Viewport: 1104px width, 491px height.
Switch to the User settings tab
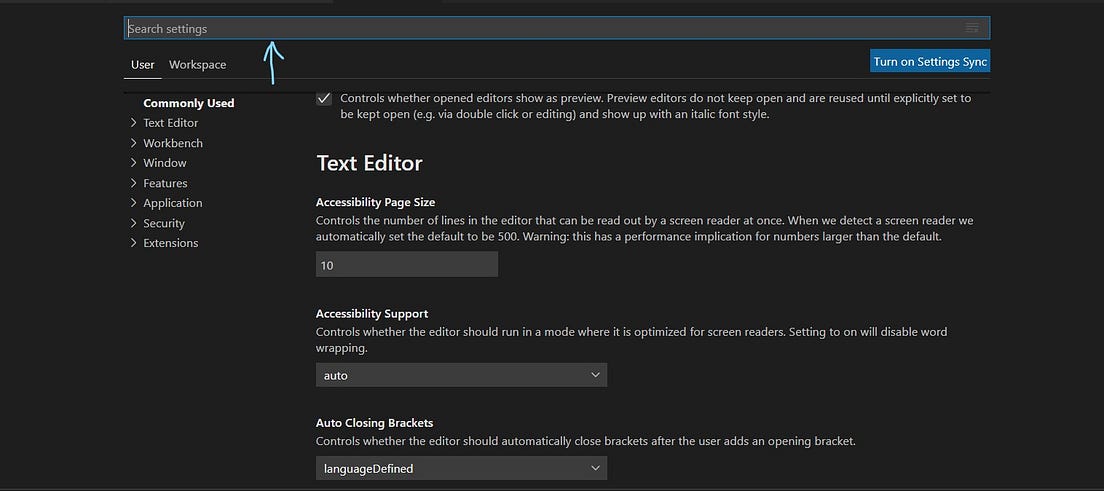pos(143,65)
